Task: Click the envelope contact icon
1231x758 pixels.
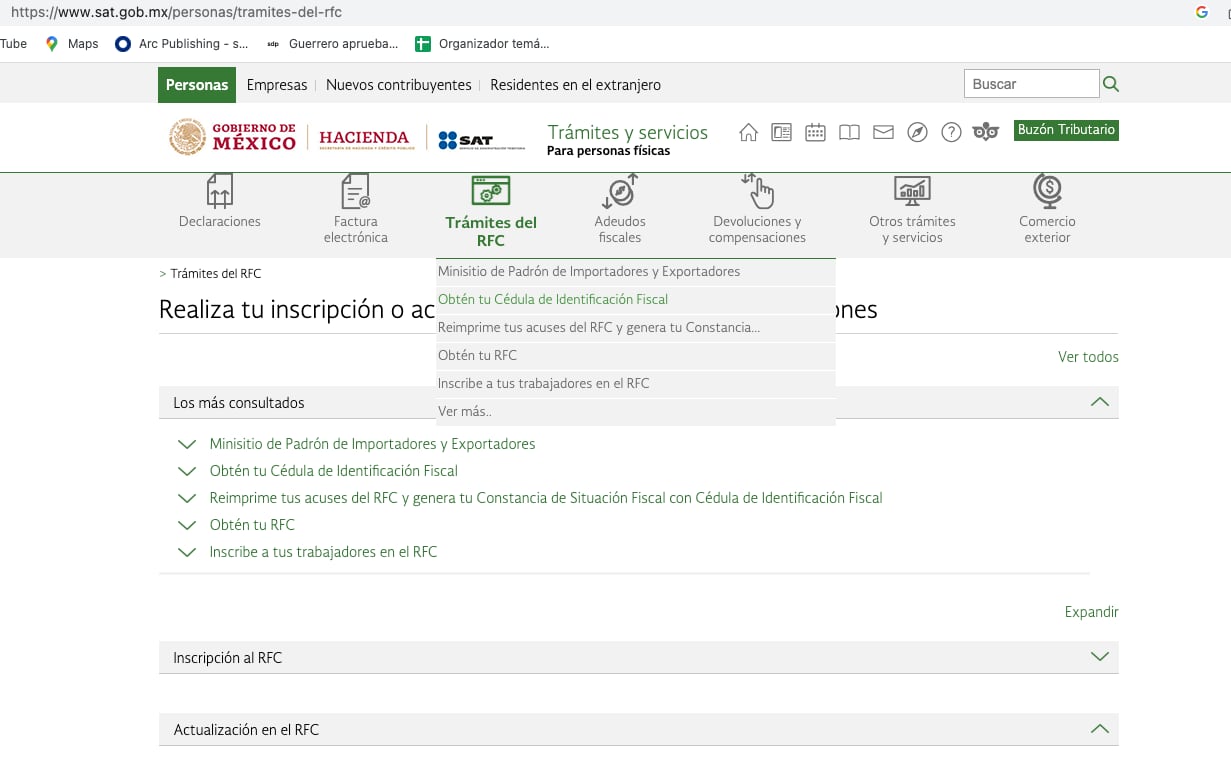Action: 883,132
